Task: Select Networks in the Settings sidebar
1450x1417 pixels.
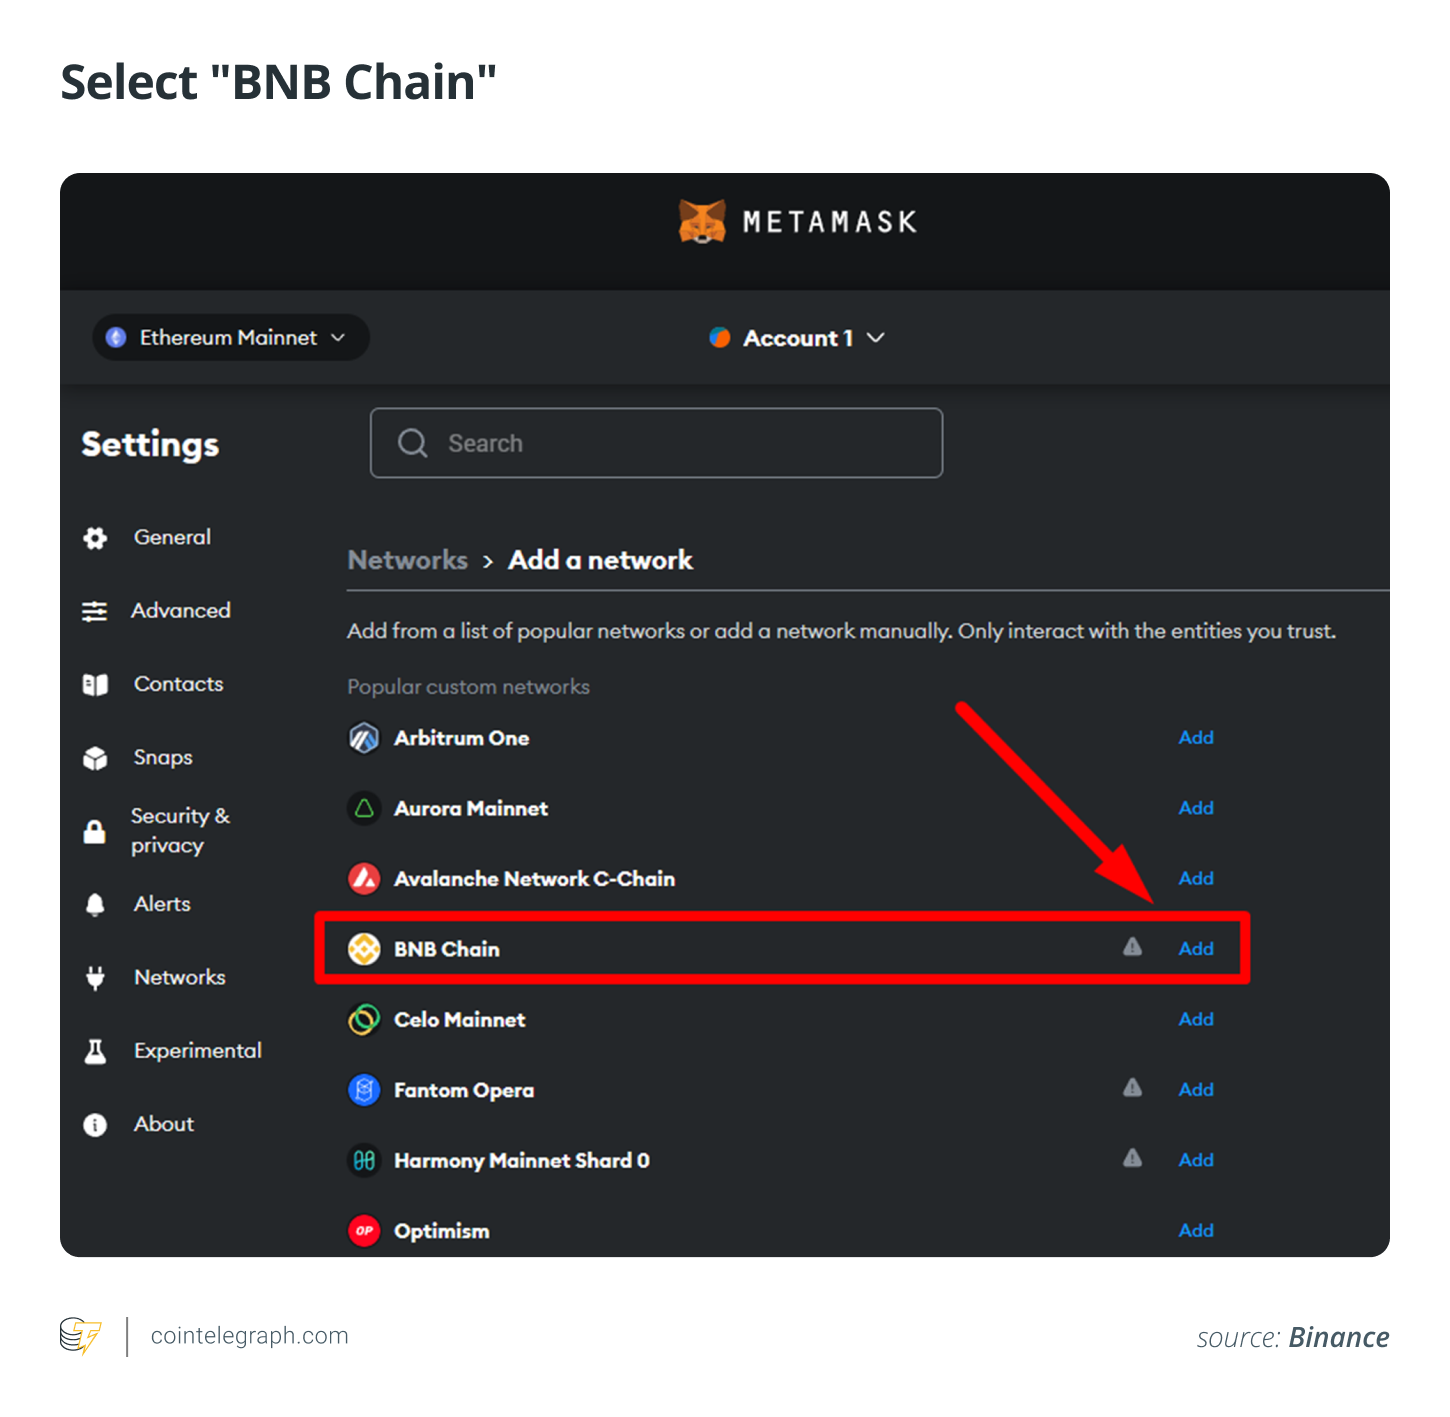Action: (179, 977)
